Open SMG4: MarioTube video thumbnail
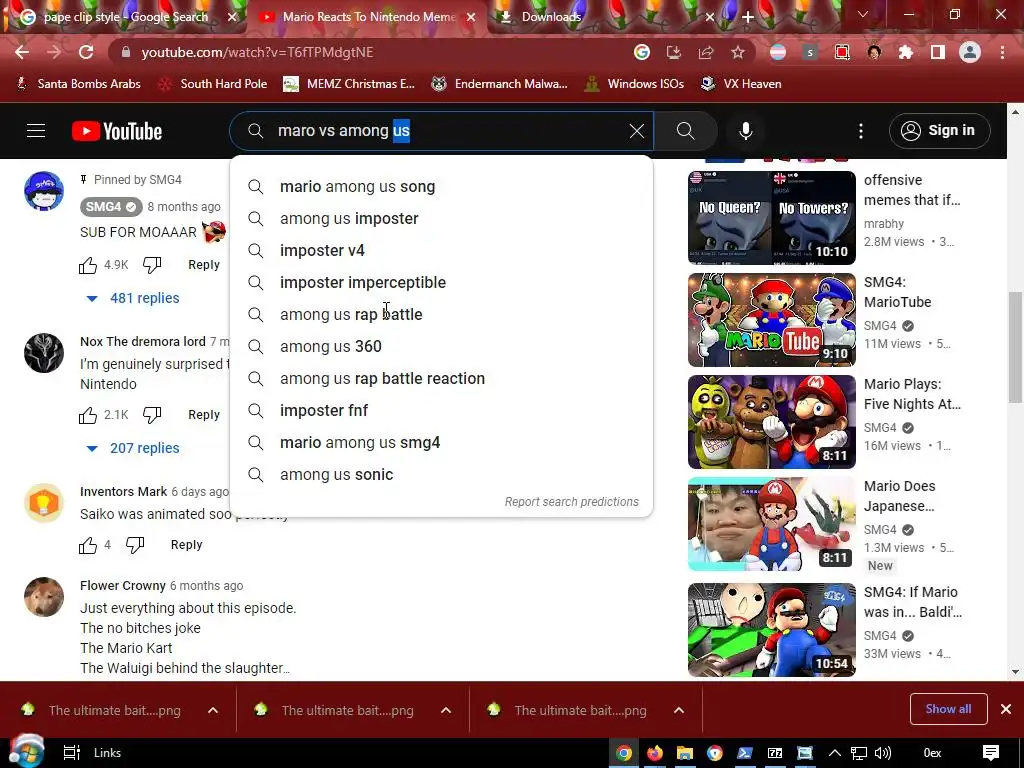The height and width of the screenshot is (768, 1024). coord(771,320)
